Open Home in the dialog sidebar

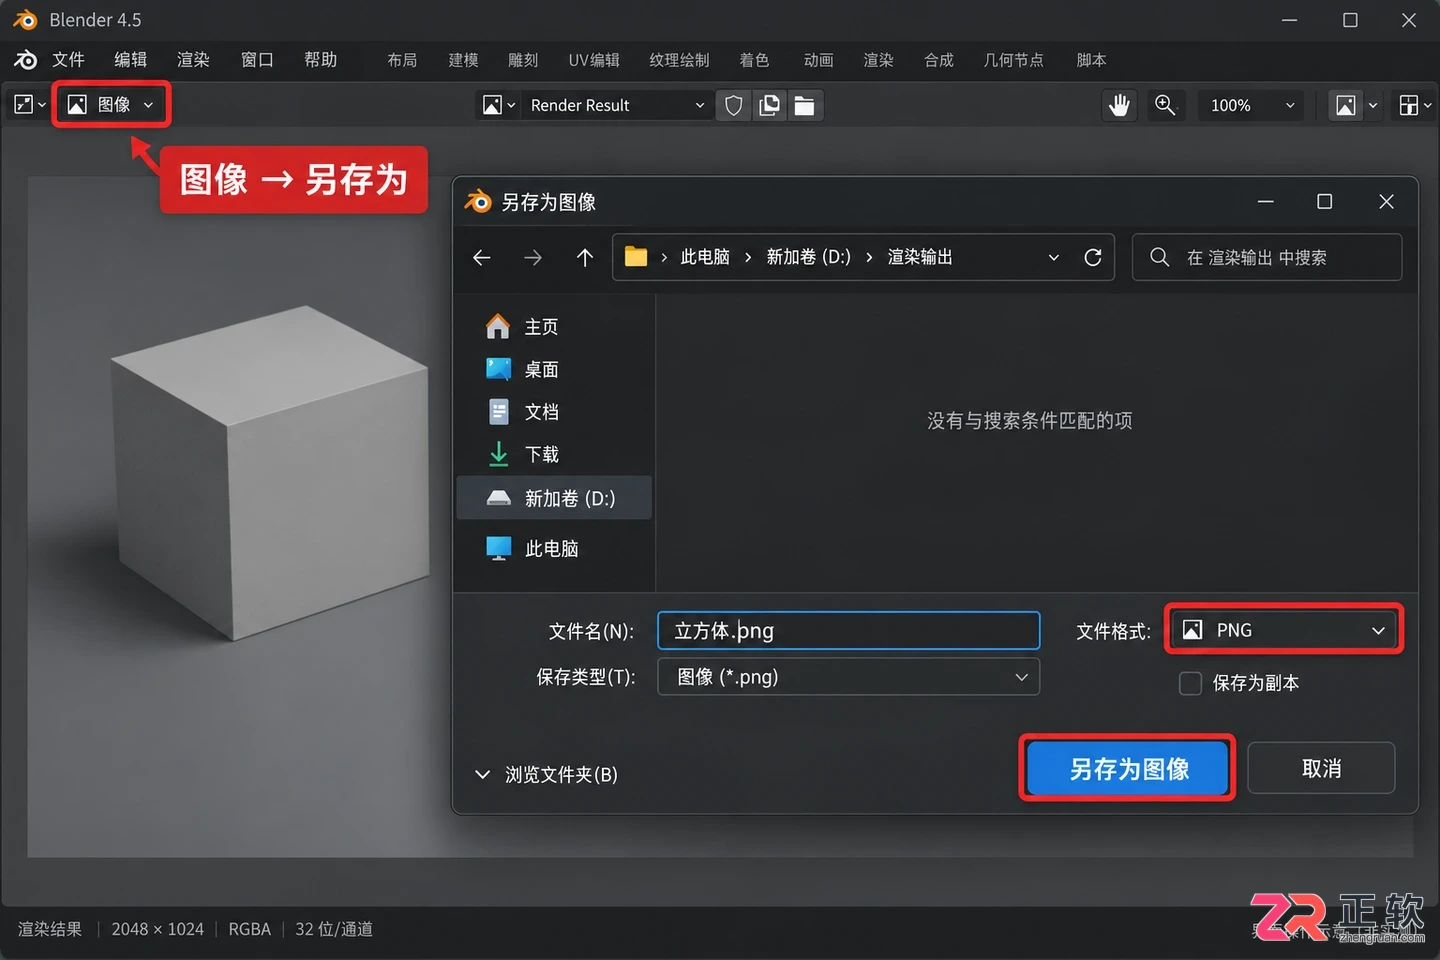[x=522, y=327]
